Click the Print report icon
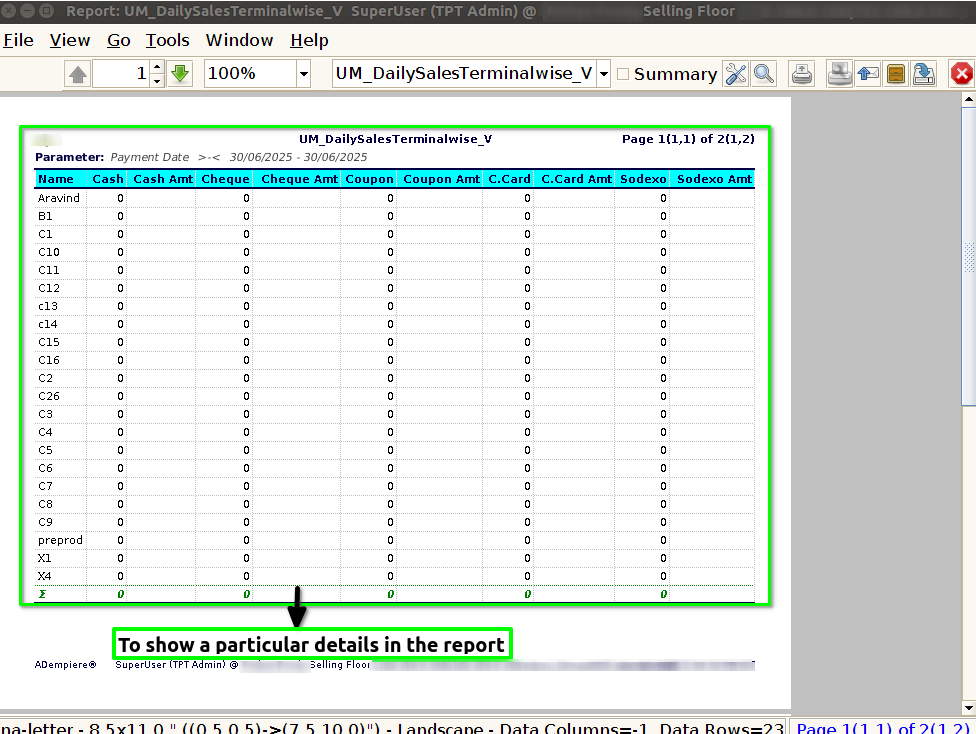Image resolution: width=976 pixels, height=734 pixels. pos(802,74)
